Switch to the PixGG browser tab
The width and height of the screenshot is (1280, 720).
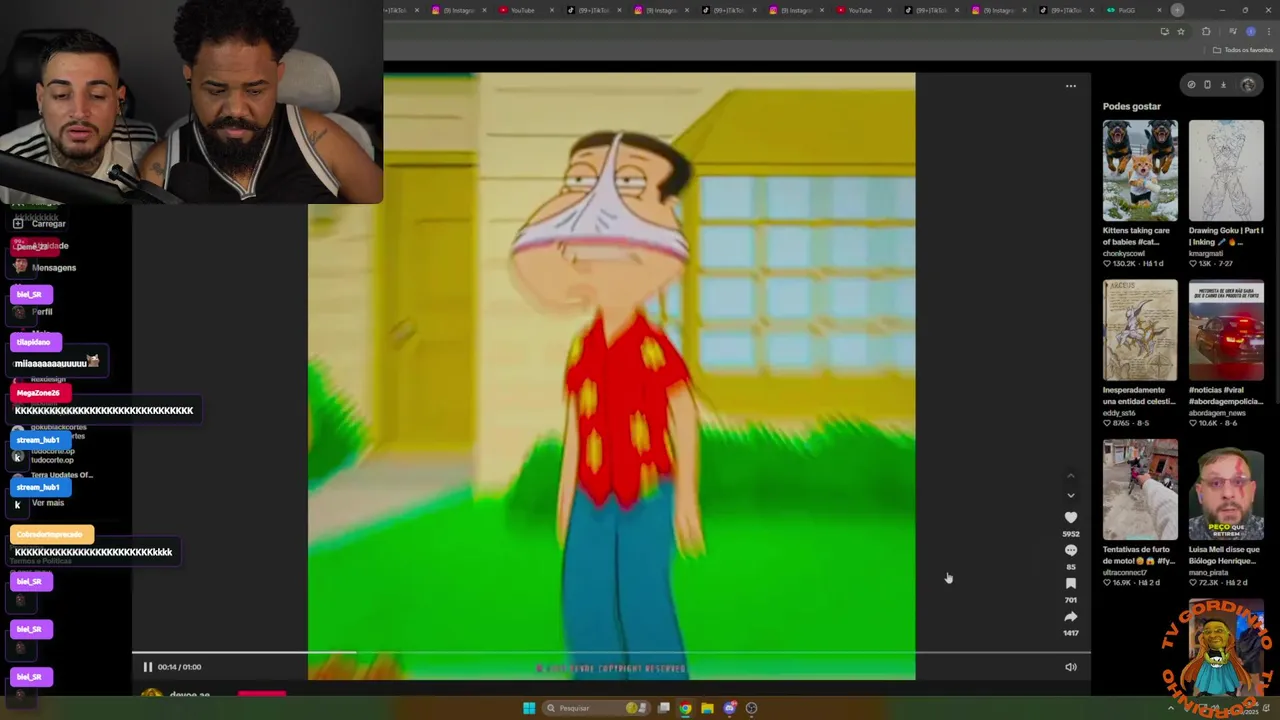tap(1135, 10)
